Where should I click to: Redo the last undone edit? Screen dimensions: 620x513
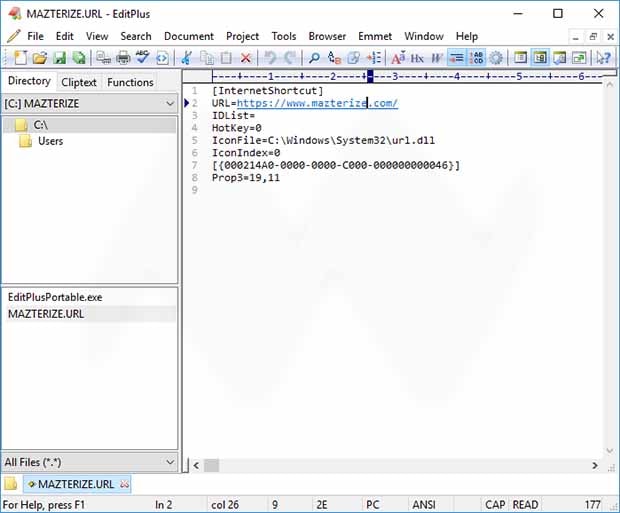(x=290, y=58)
